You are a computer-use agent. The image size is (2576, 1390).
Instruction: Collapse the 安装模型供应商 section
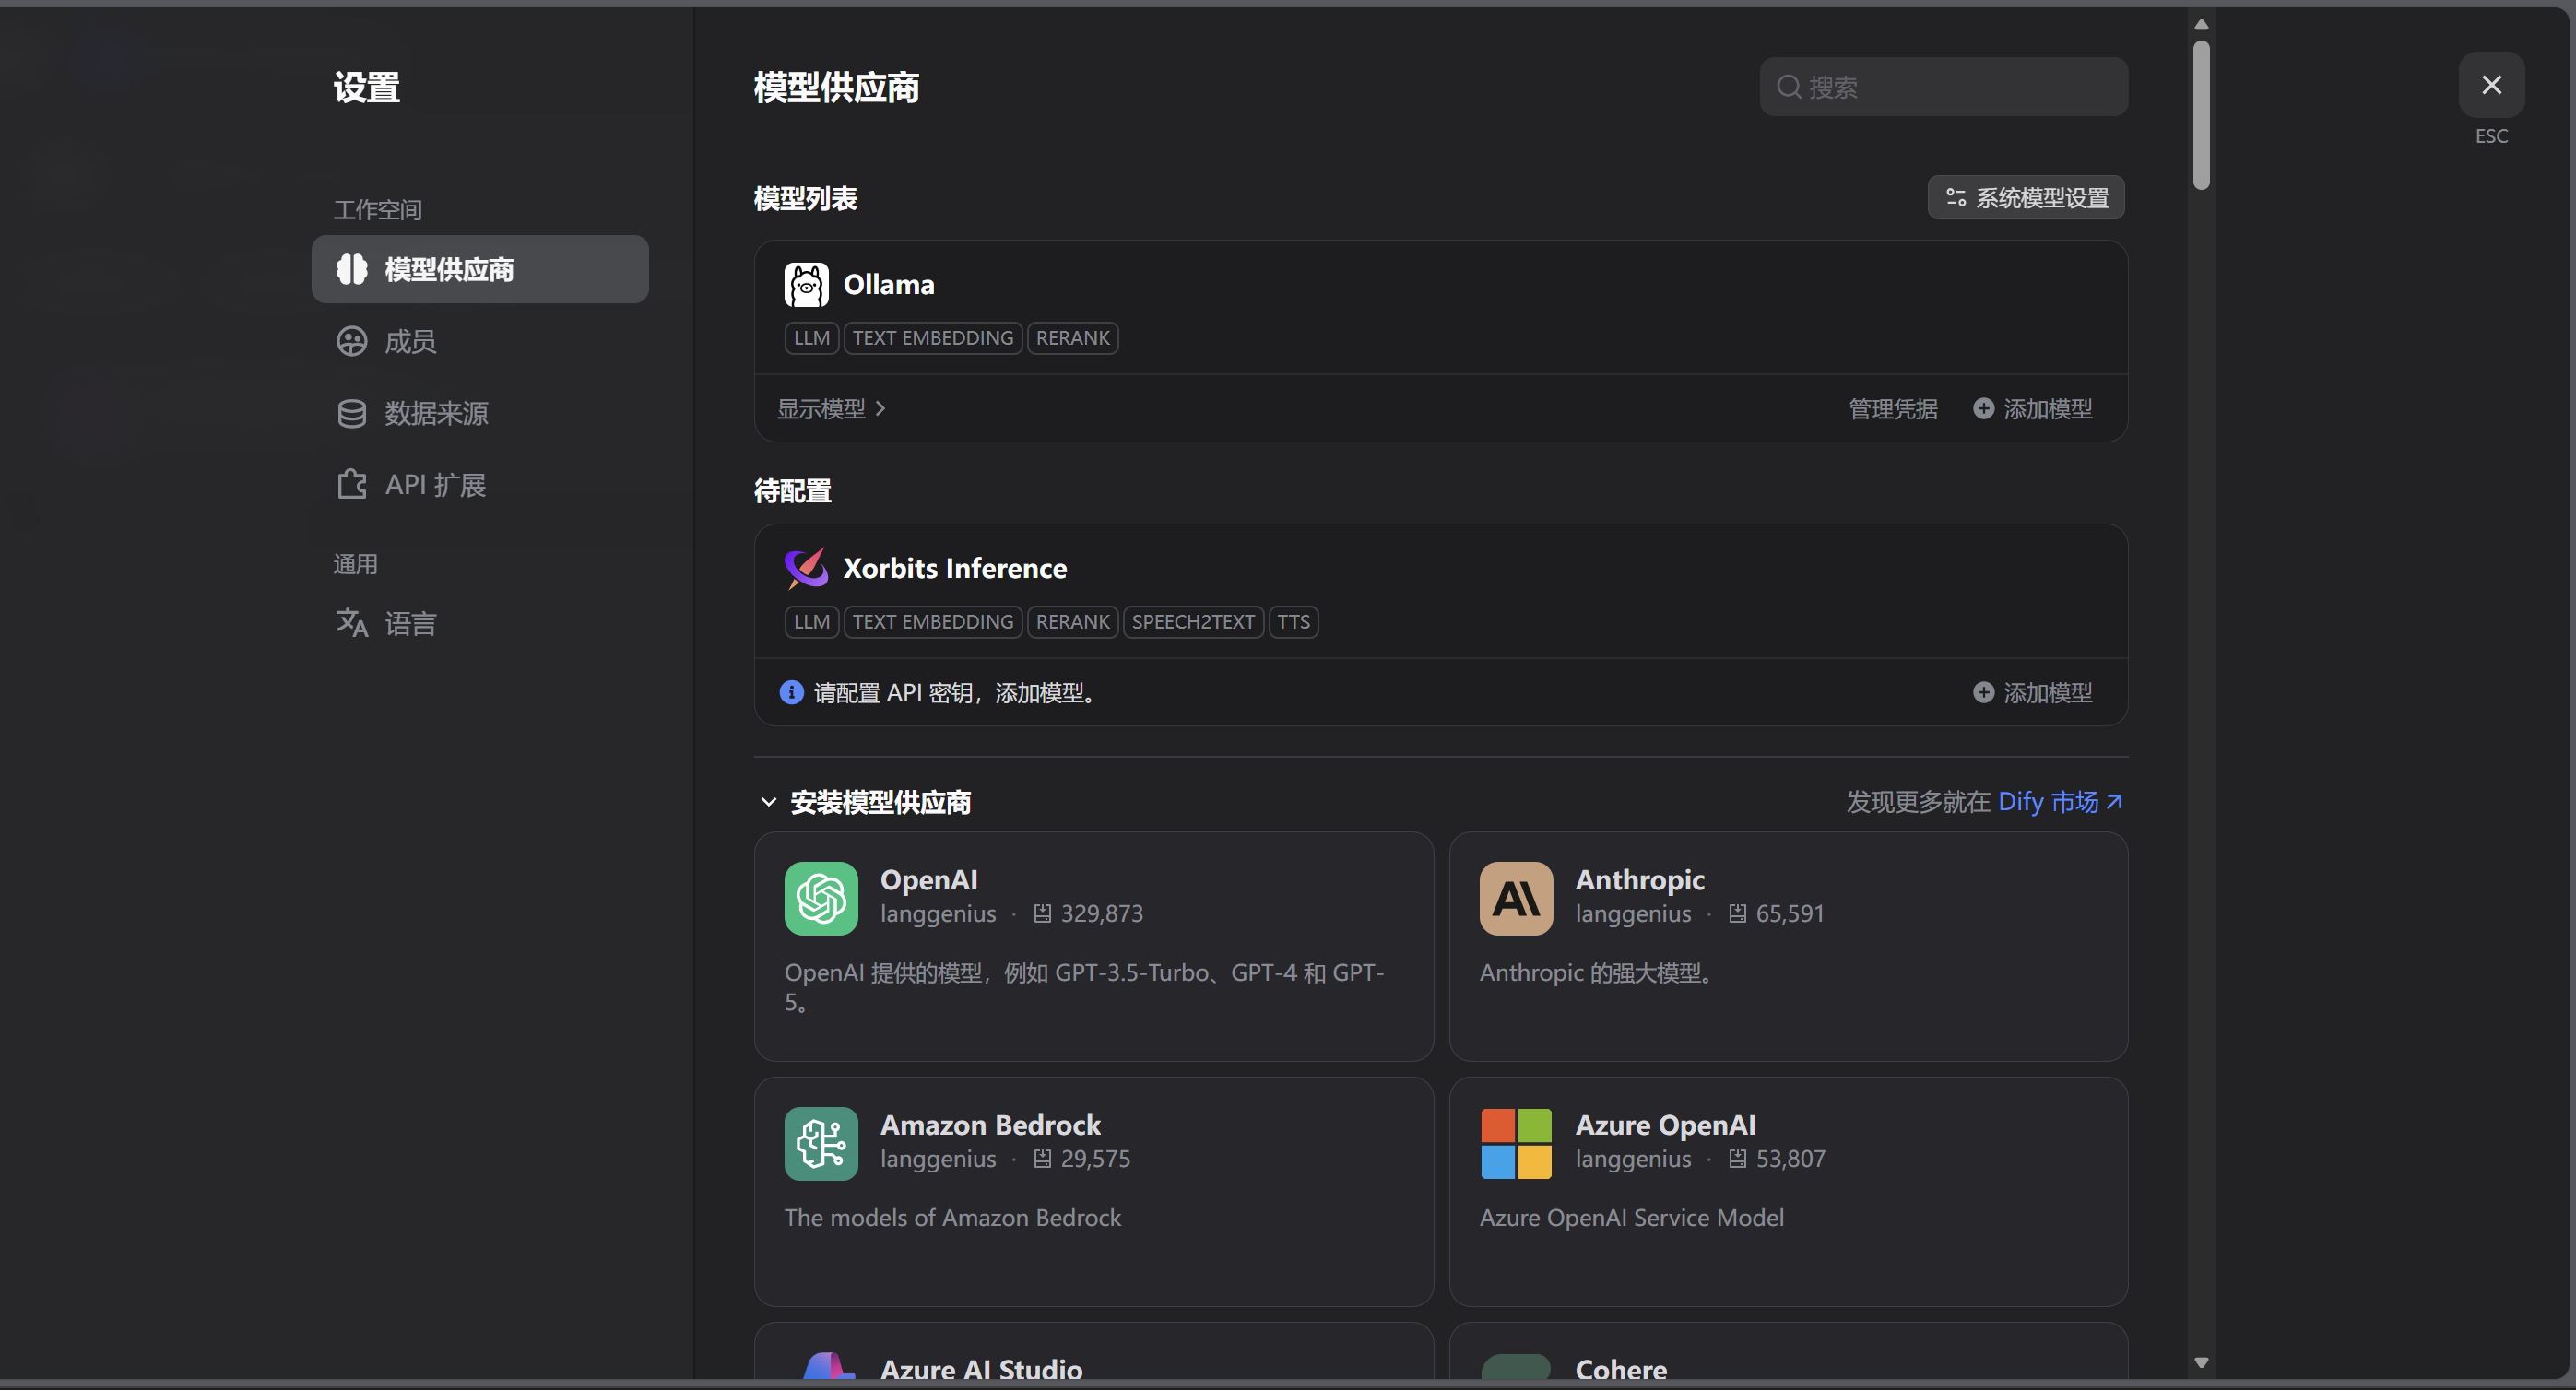point(769,801)
